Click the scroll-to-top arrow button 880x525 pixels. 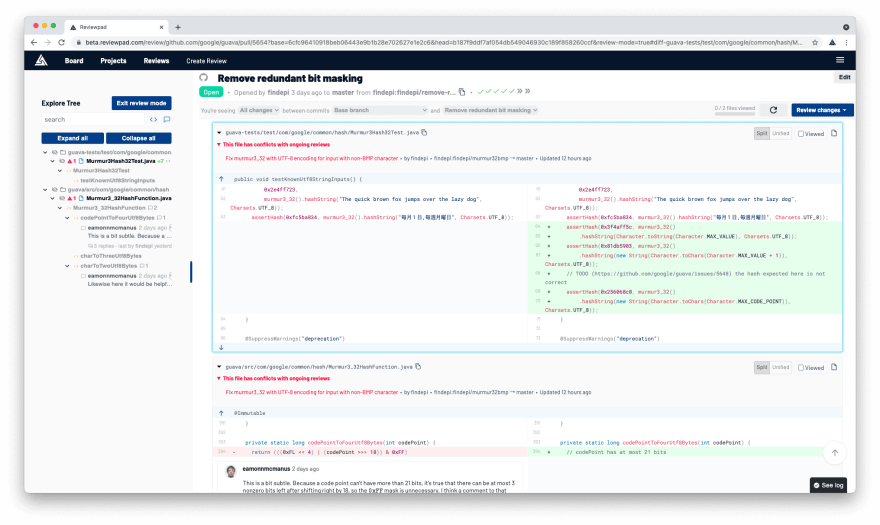(x=835, y=453)
